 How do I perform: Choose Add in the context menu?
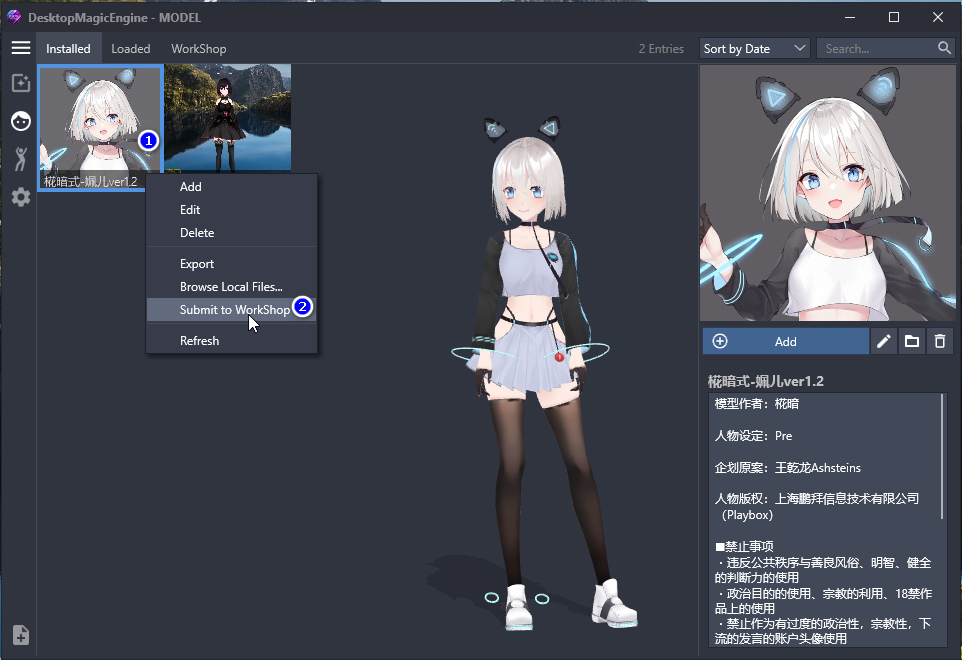coord(231,186)
